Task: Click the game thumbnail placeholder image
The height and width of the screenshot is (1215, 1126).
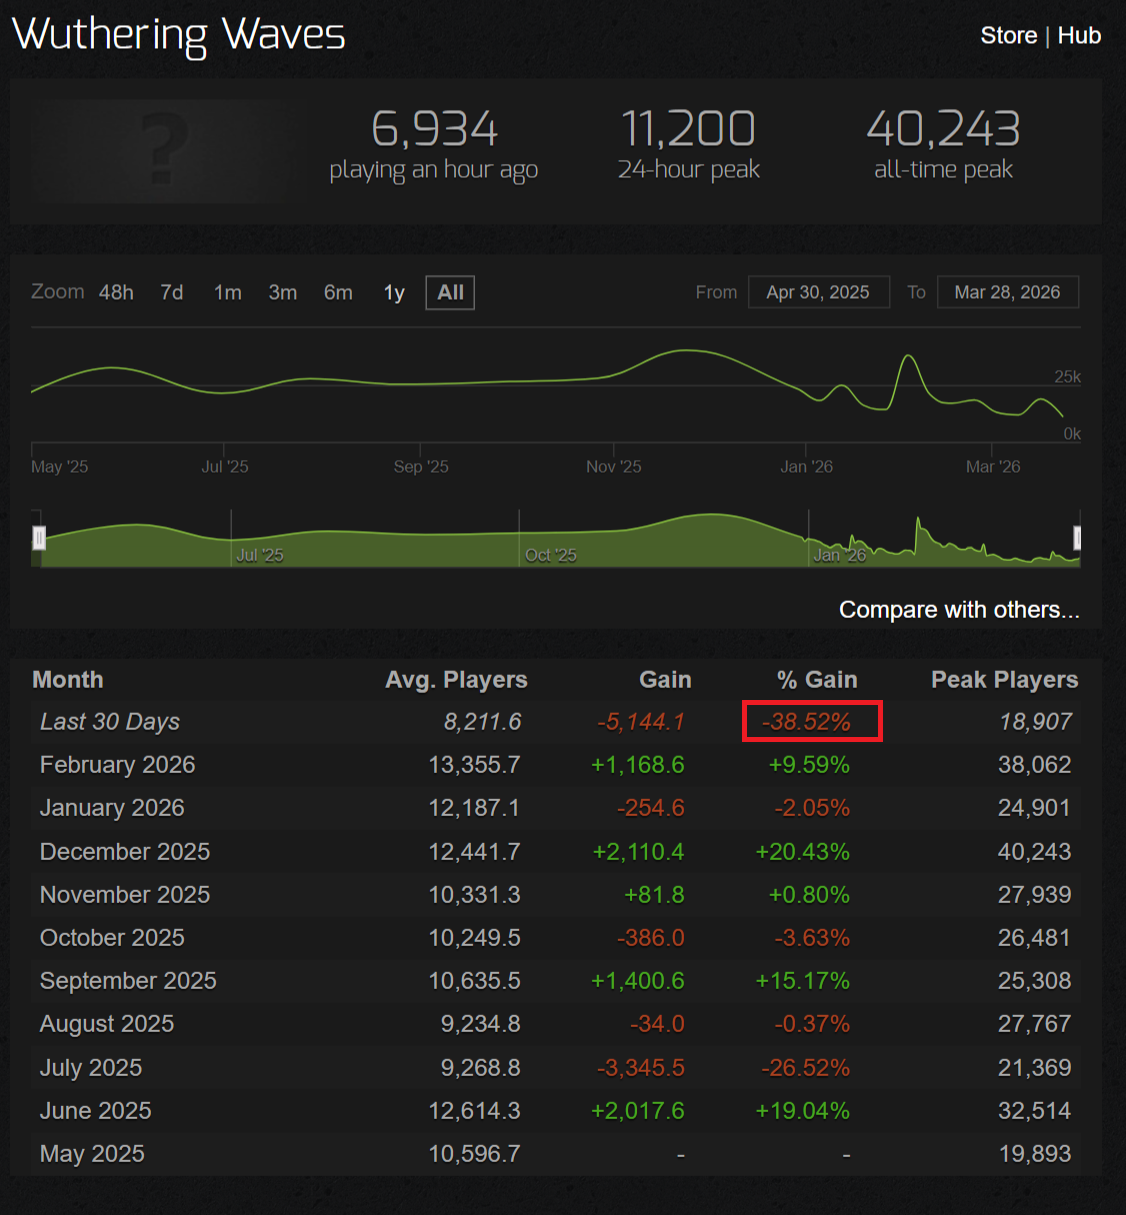Action: [x=163, y=151]
